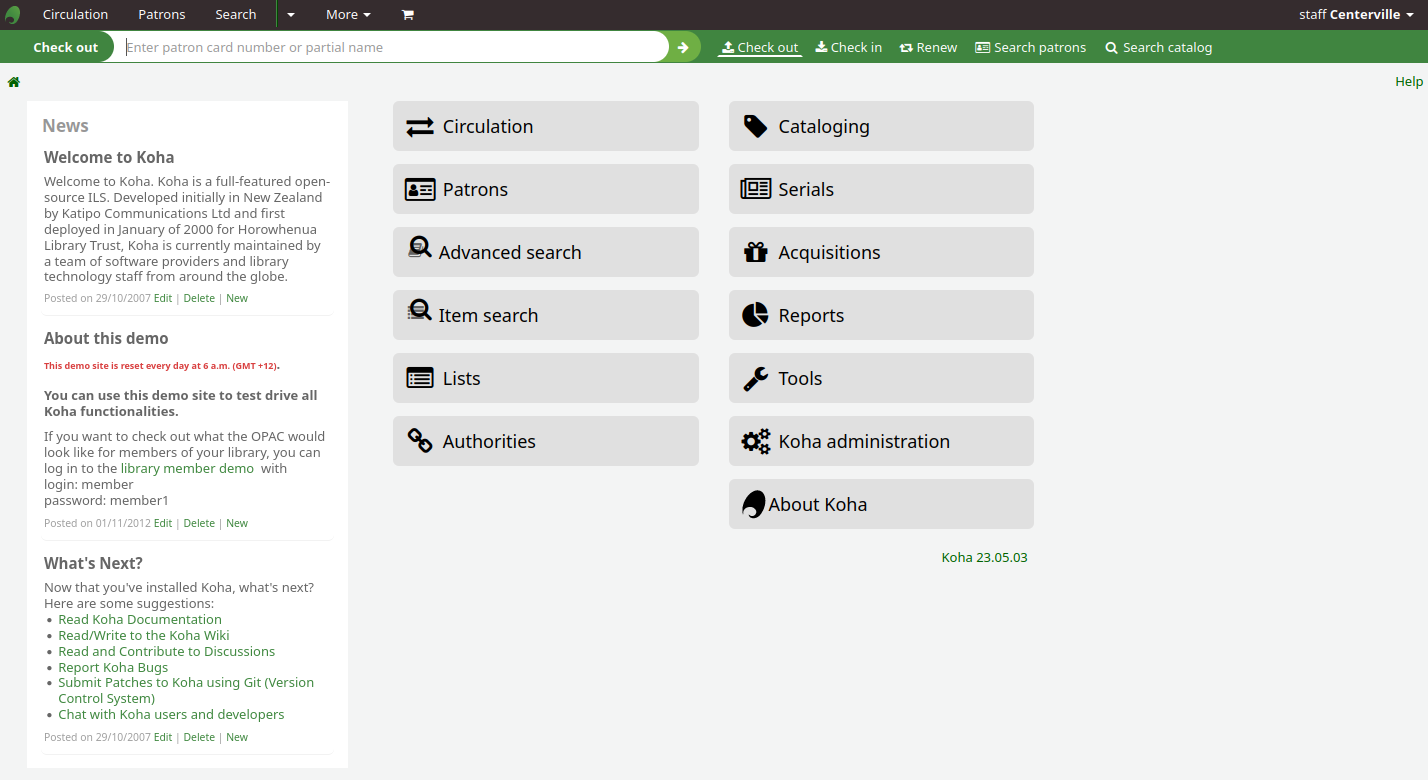This screenshot has width=1428, height=780.
Task: Open the library member demo link
Action: [187, 468]
